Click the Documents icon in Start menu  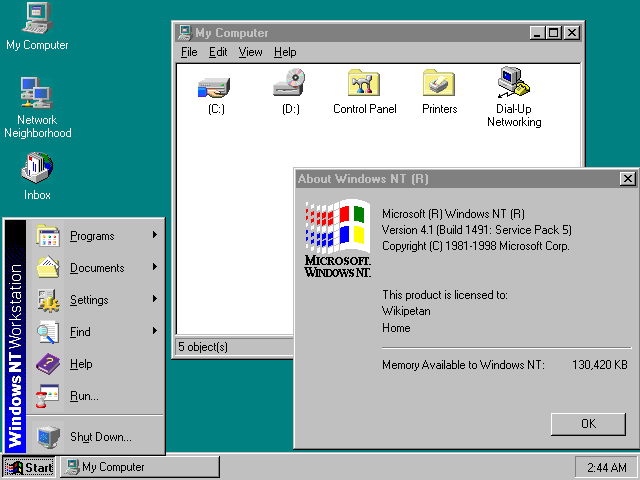(x=48, y=267)
